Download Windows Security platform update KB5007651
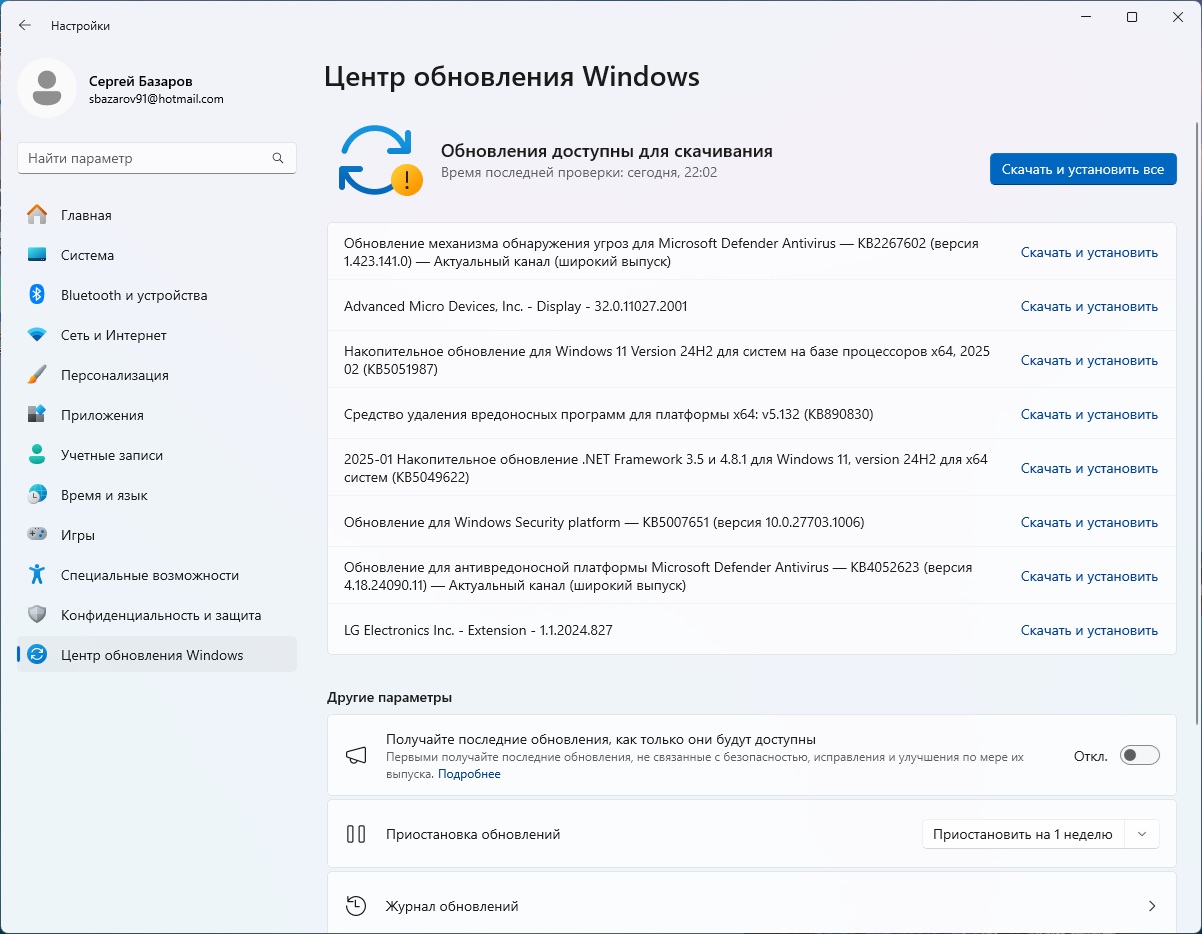The height and width of the screenshot is (934, 1202). point(1089,523)
